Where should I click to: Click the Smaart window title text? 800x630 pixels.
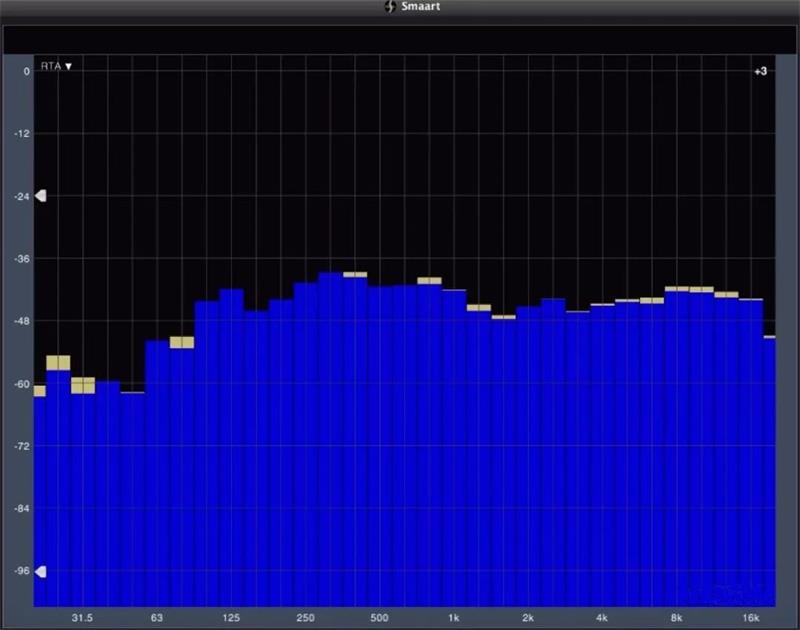[419, 8]
